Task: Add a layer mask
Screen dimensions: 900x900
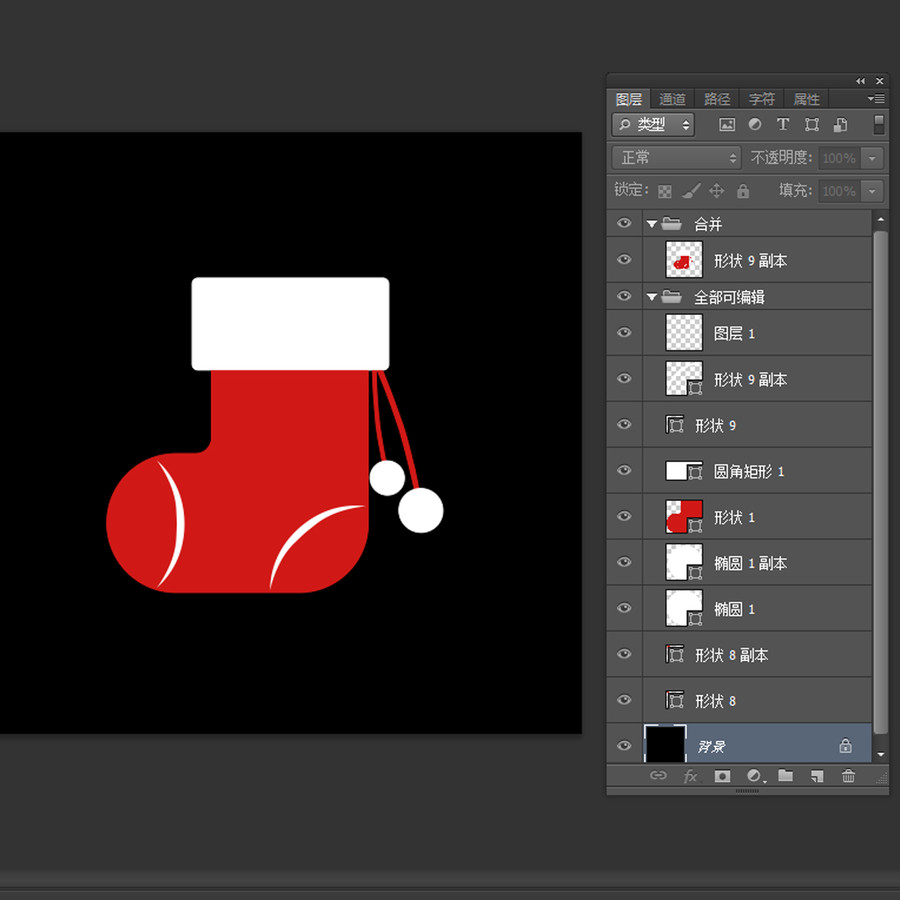Action: [x=723, y=776]
